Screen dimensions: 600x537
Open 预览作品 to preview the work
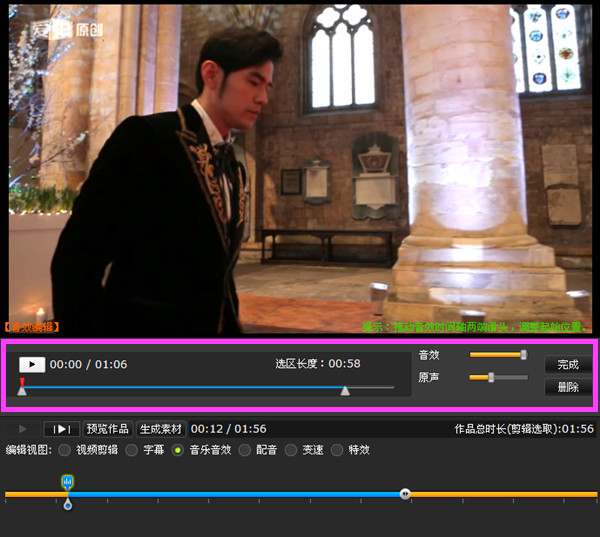pos(108,429)
